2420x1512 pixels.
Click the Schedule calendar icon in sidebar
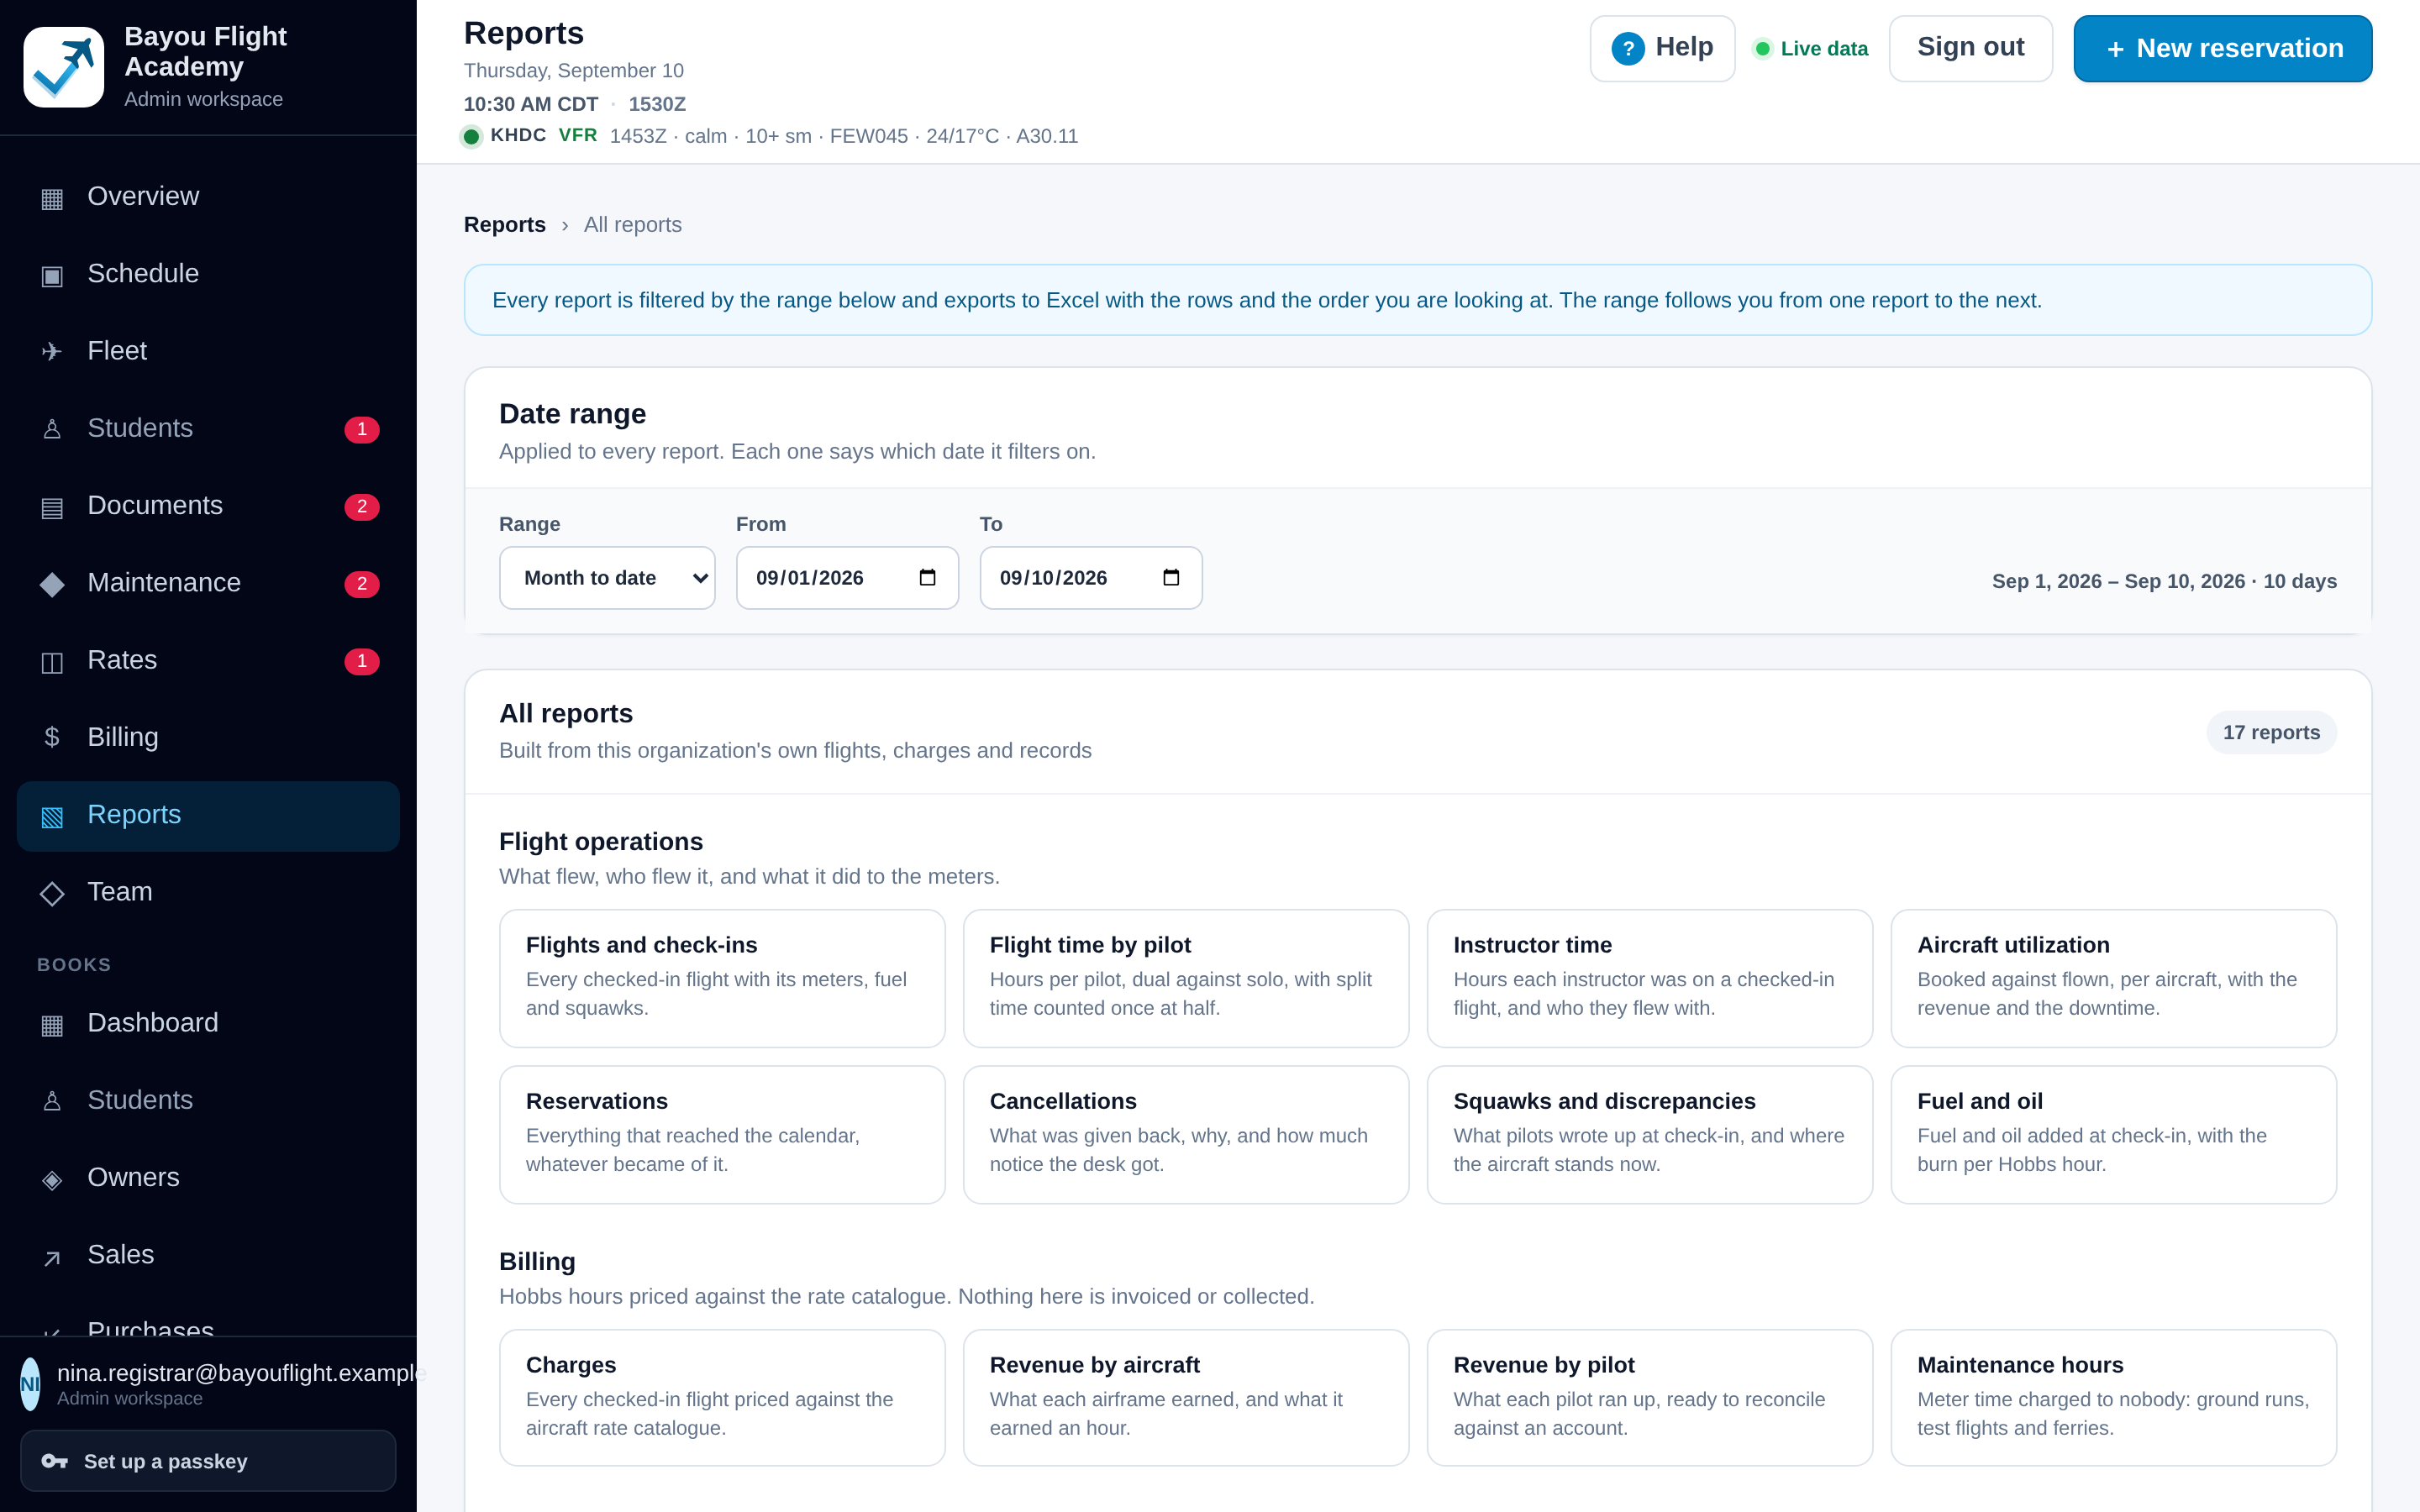pyautogui.click(x=52, y=275)
